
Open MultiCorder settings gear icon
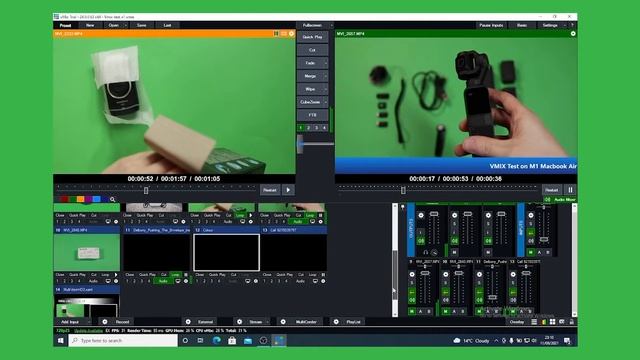click(x=283, y=322)
